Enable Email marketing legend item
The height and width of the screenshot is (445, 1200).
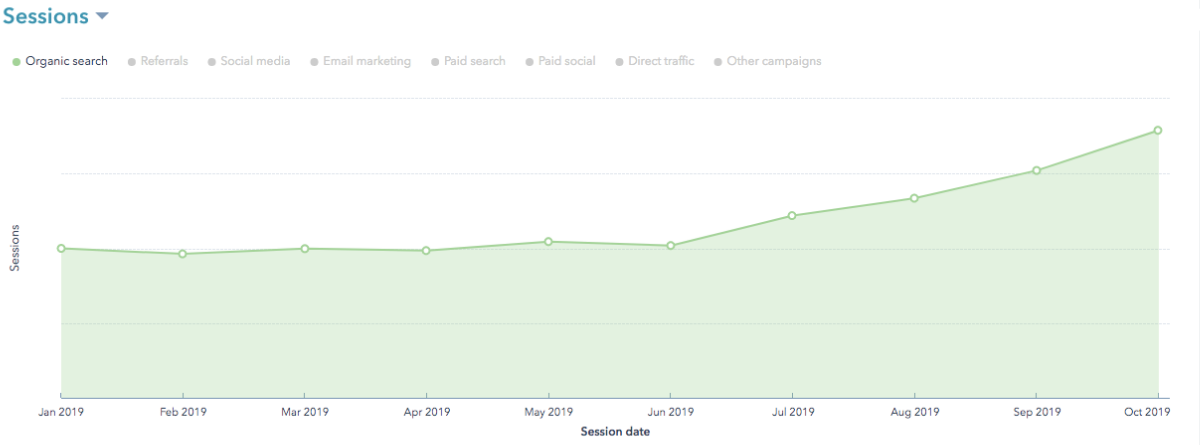click(x=366, y=61)
